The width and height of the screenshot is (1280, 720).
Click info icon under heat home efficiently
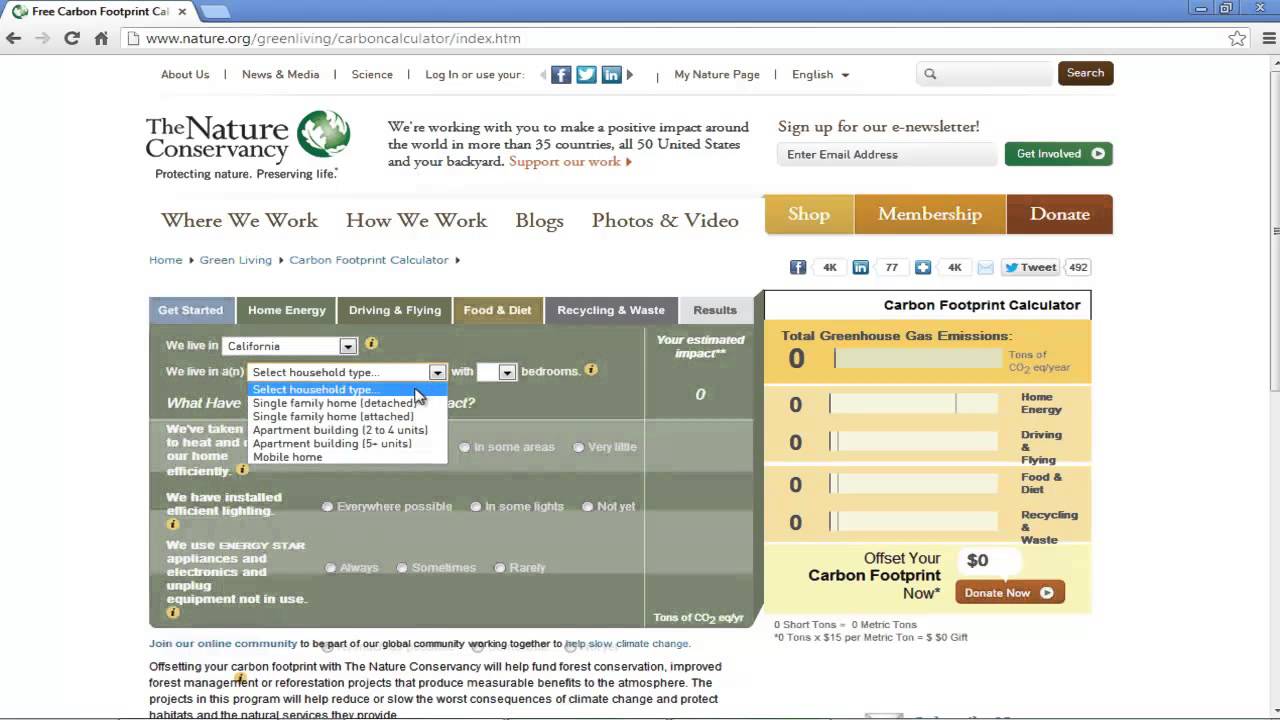(242, 469)
